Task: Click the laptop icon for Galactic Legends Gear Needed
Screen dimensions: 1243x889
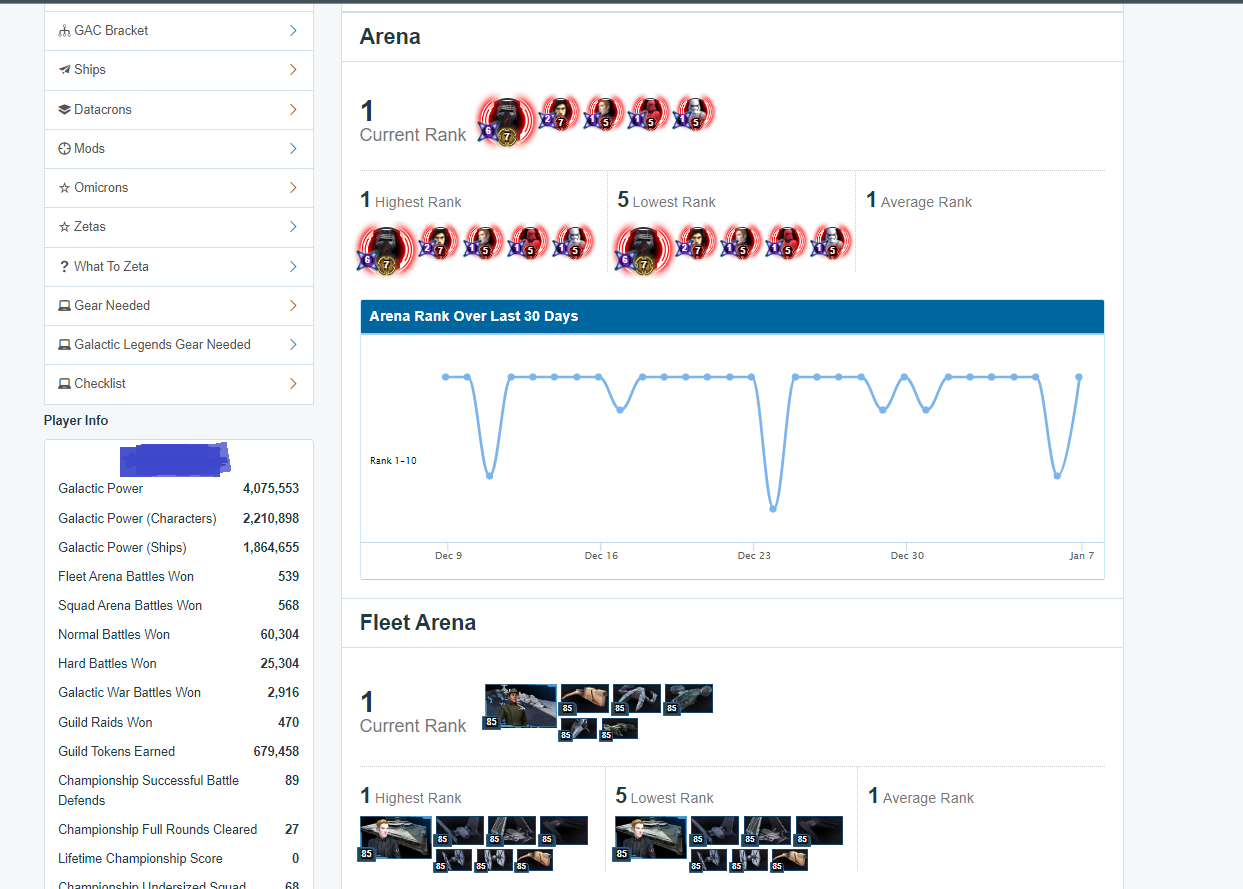Action: [65, 345]
